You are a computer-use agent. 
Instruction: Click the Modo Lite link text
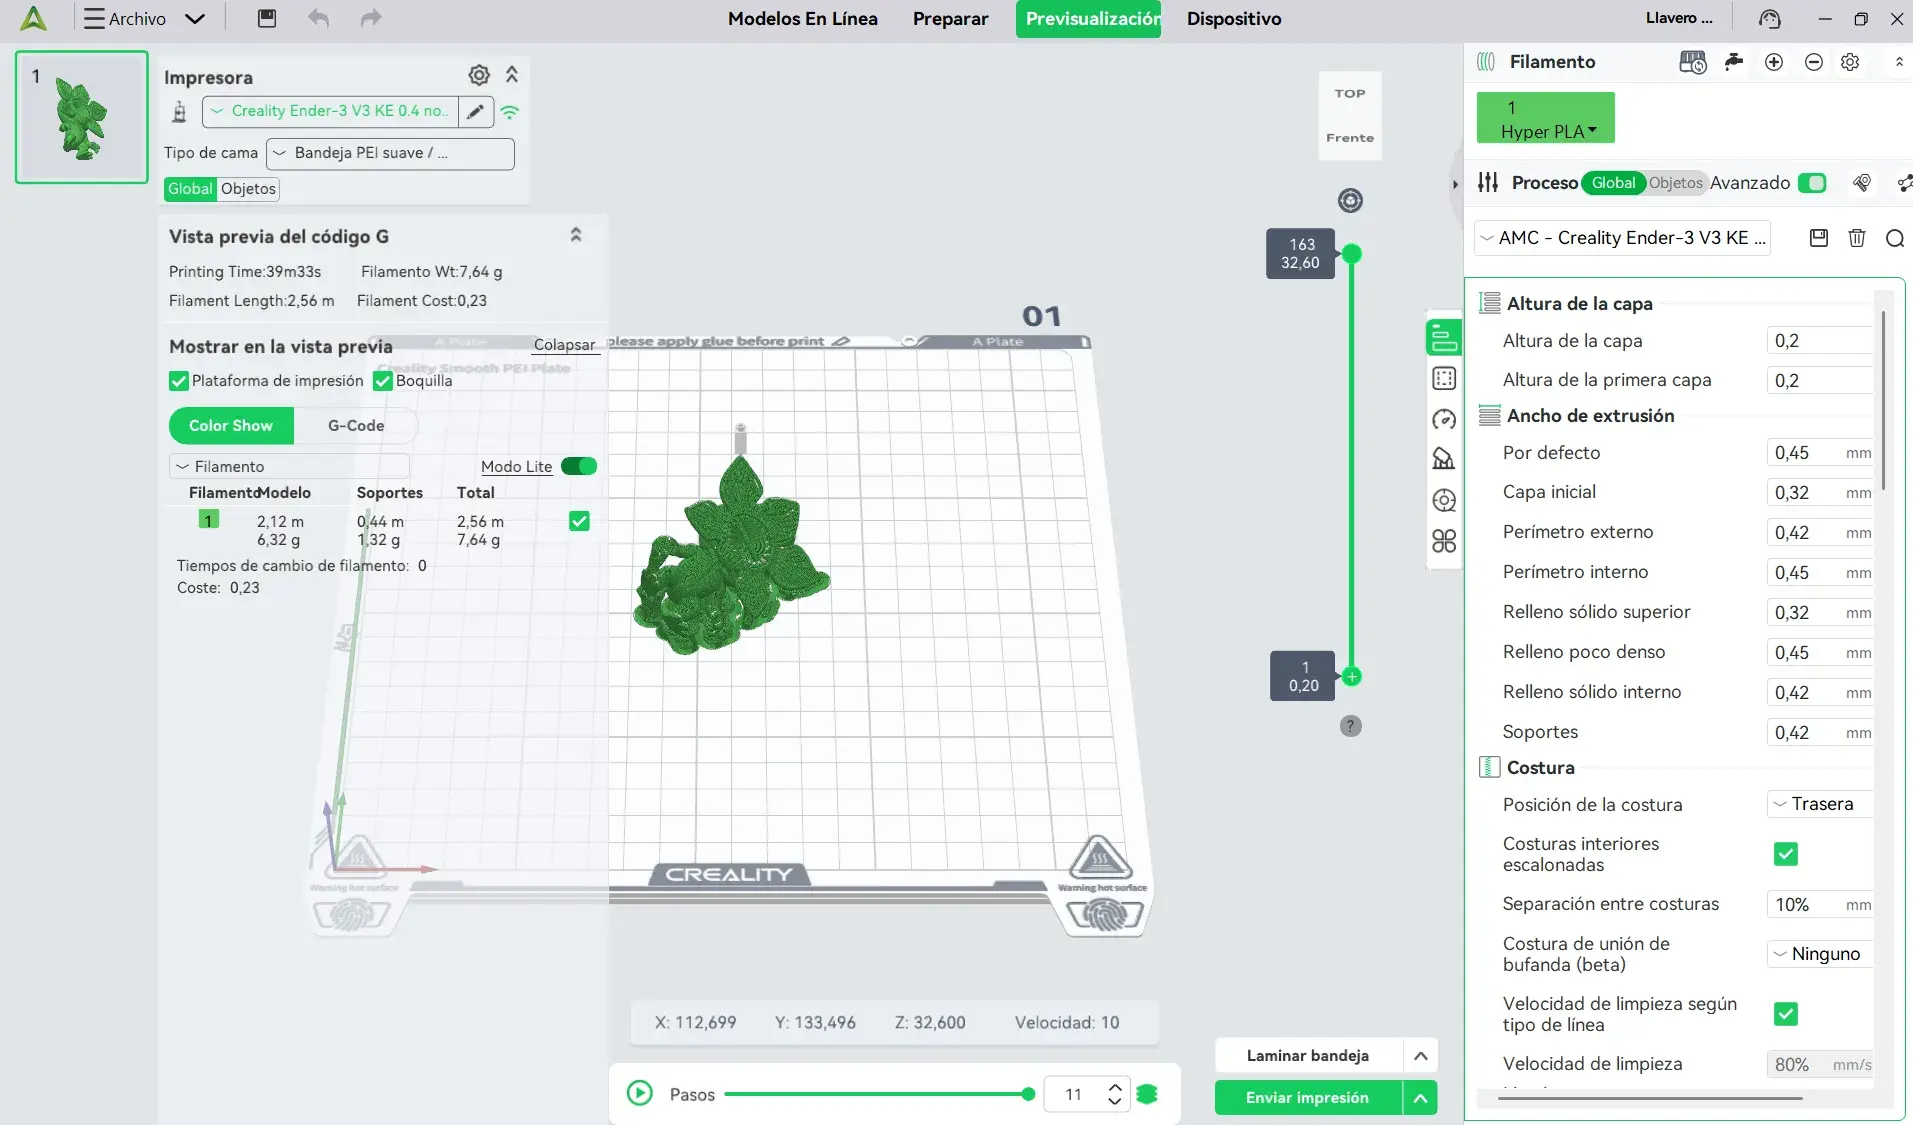pos(517,466)
